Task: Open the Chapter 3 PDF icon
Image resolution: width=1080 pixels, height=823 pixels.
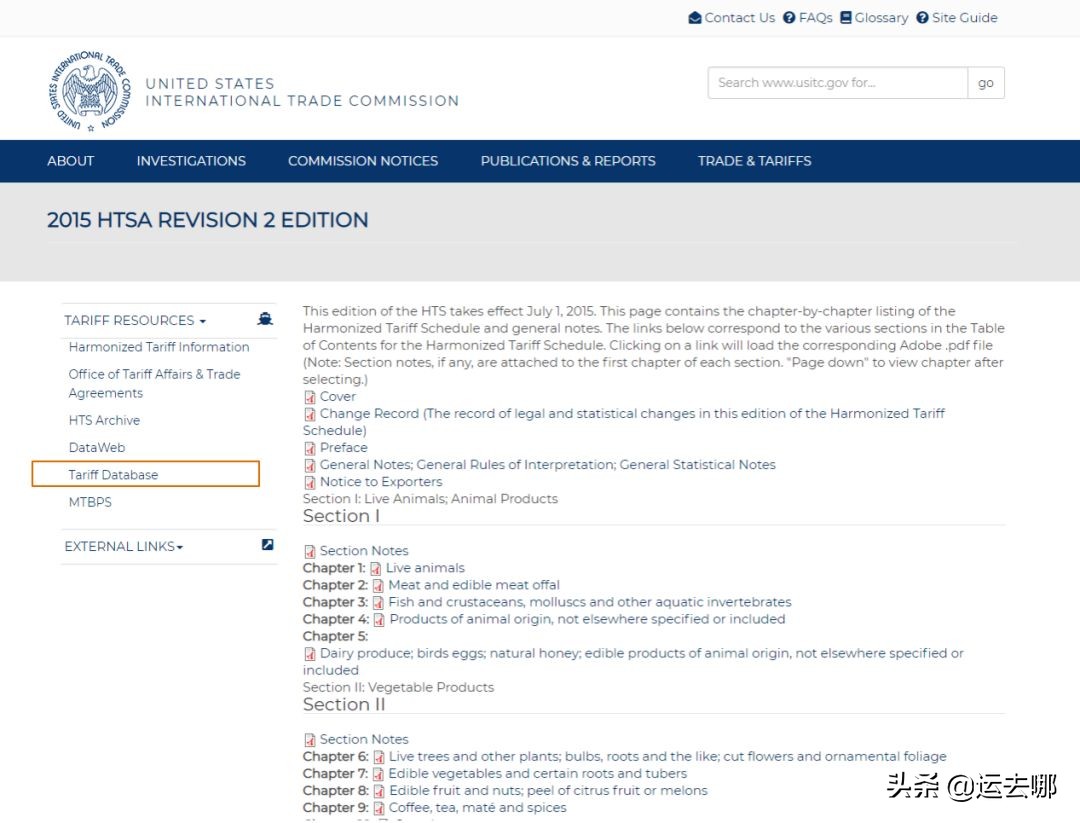Action: [x=378, y=603]
